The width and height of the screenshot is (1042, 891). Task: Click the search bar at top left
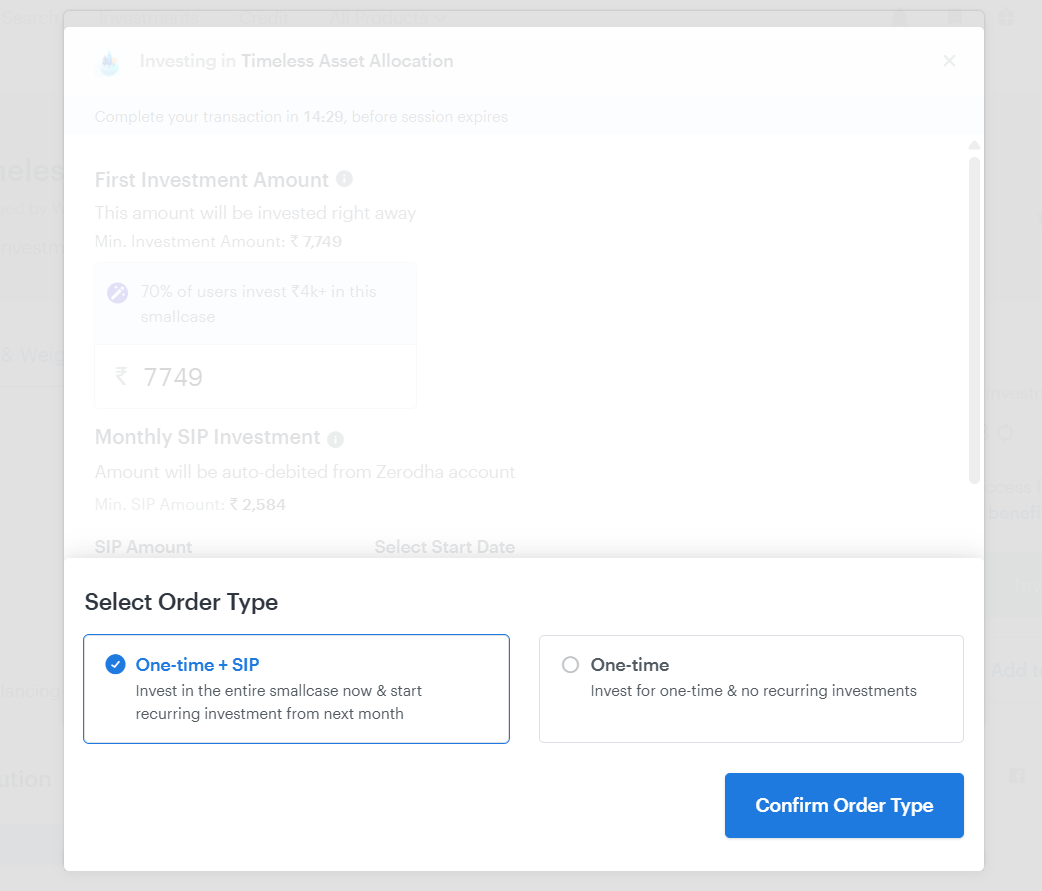(x=30, y=17)
